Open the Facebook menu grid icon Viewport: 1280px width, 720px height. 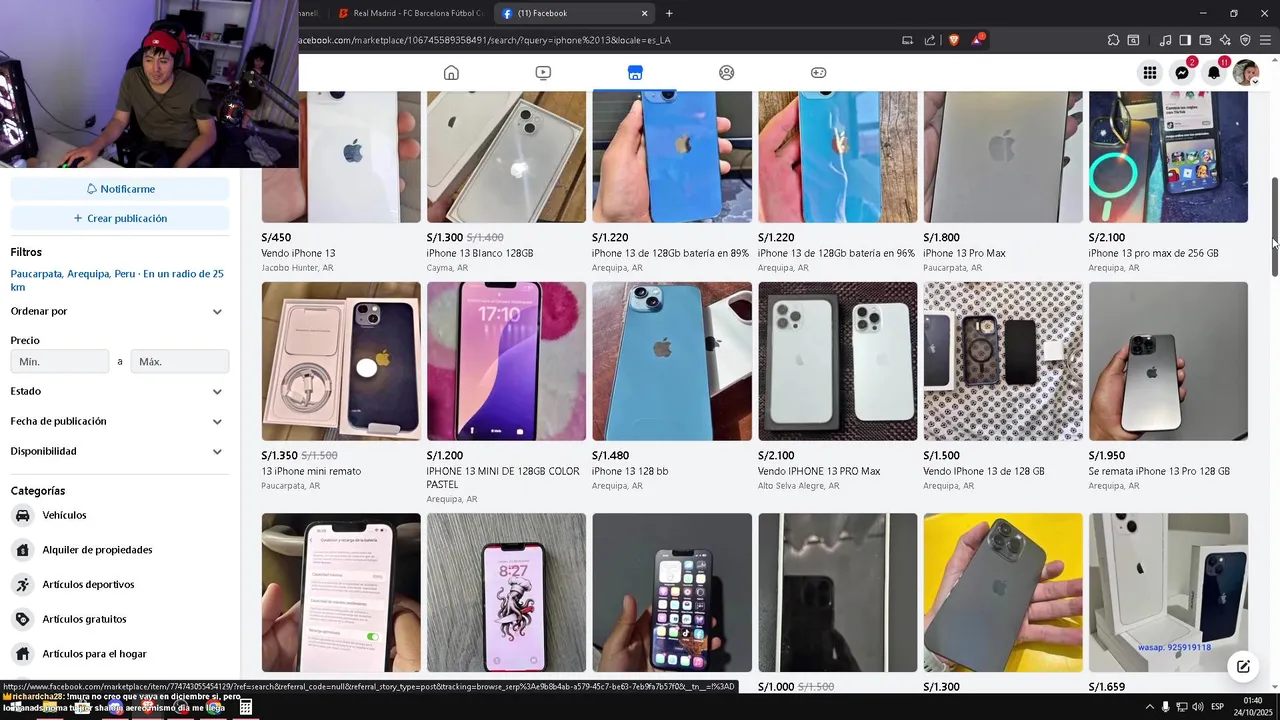click(x=1150, y=73)
